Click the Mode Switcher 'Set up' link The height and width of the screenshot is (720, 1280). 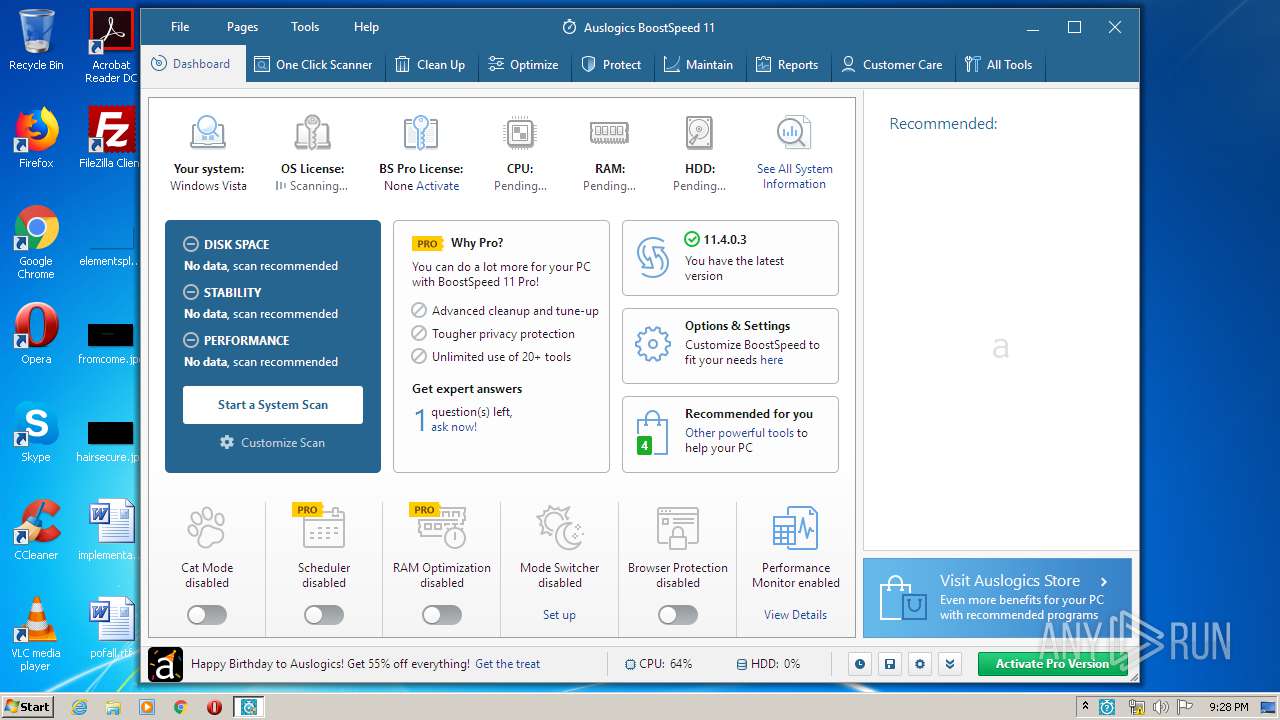click(x=559, y=615)
